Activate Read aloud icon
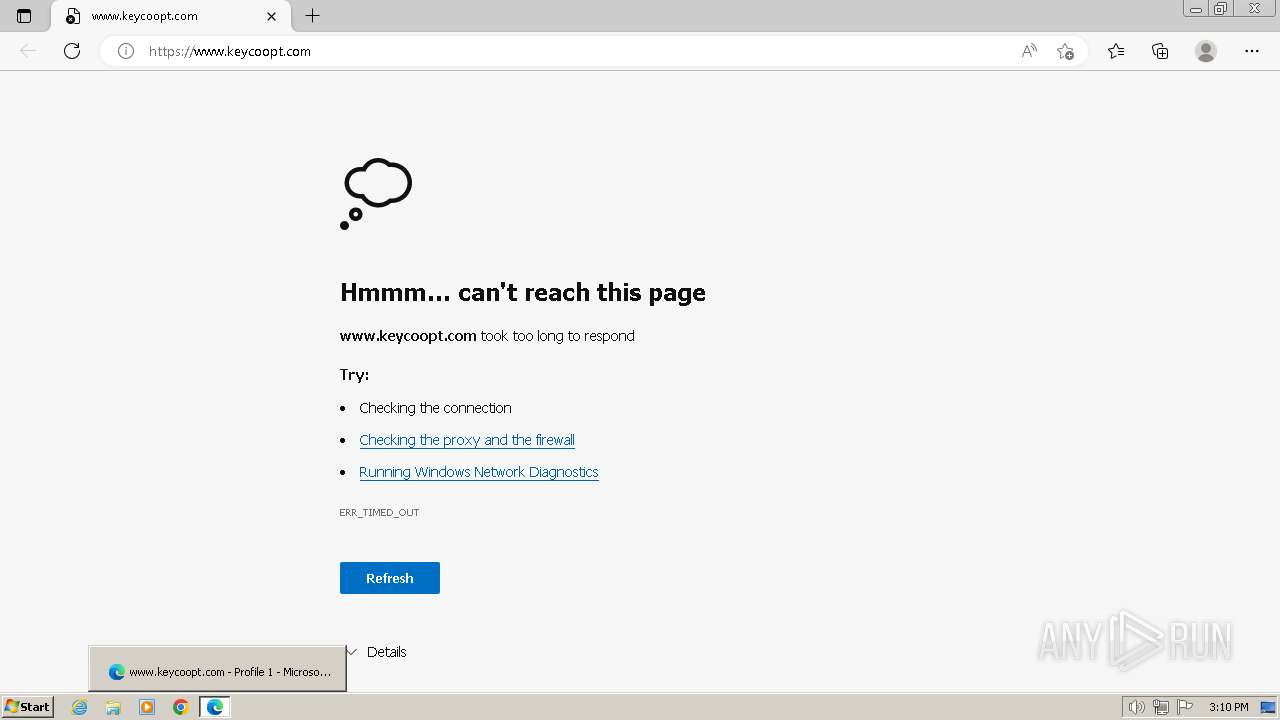The image size is (1280, 720). pos(1029,51)
